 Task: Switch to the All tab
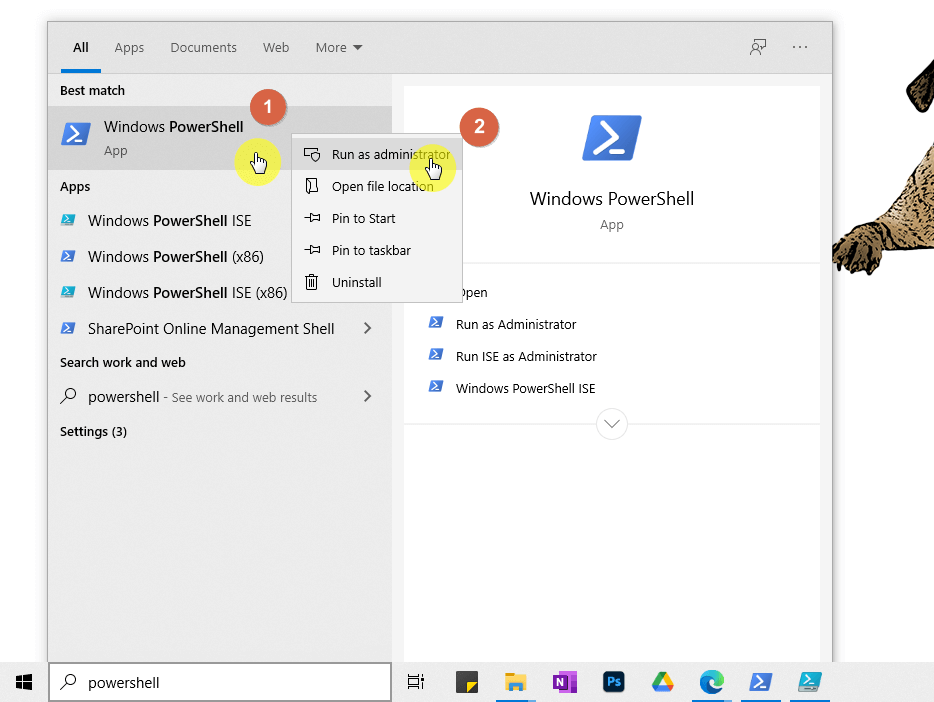click(80, 48)
